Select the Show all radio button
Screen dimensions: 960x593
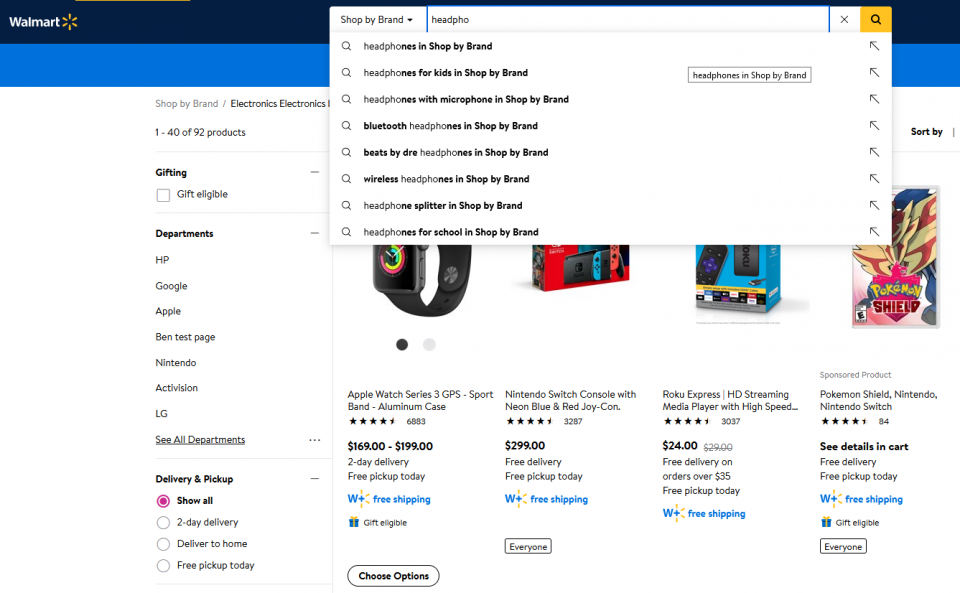coord(163,501)
